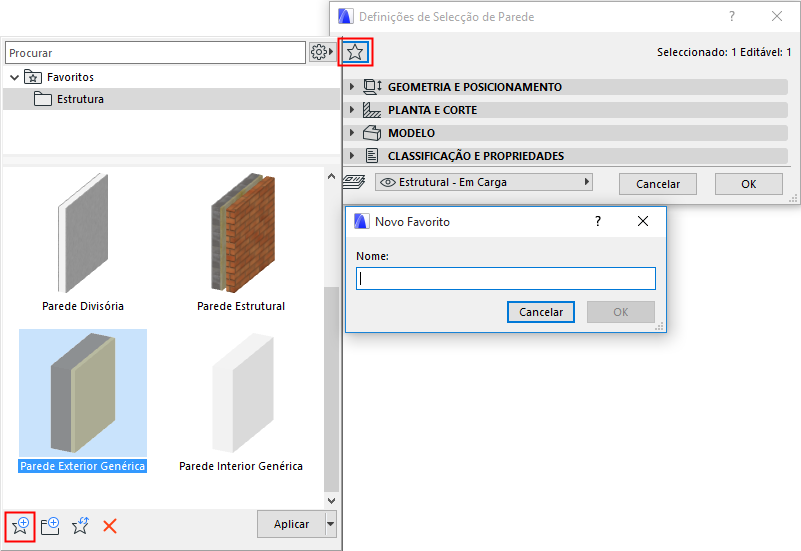The height and width of the screenshot is (551, 801).
Task: Click the favorites list scroll up arrow
Action: pos(331,176)
